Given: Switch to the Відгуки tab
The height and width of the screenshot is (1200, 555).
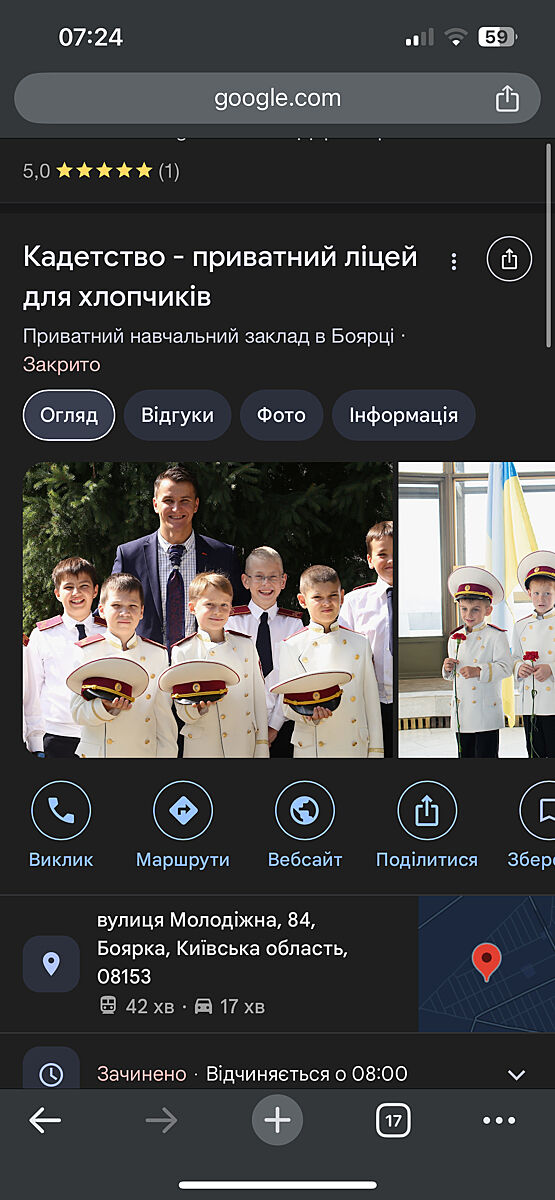Looking at the screenshot, I should coord(177,415).
